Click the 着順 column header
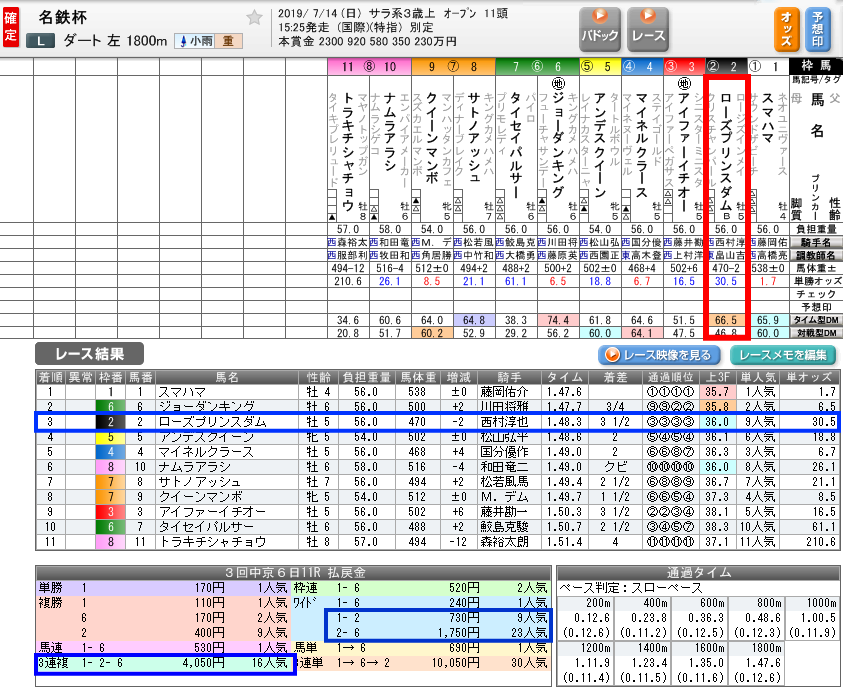This screenshot has height=689, width=843. coord(50,377)
